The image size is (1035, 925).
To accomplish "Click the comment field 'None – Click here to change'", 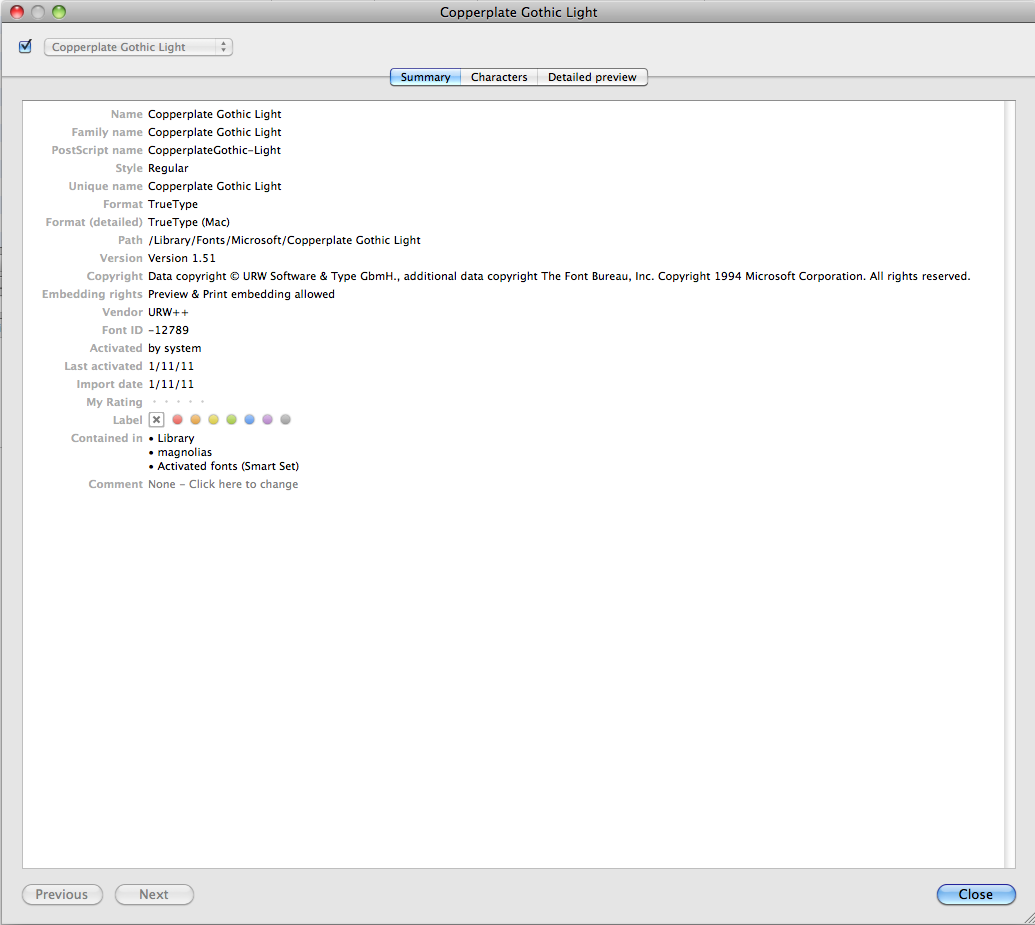I will [x=223, y=484].
